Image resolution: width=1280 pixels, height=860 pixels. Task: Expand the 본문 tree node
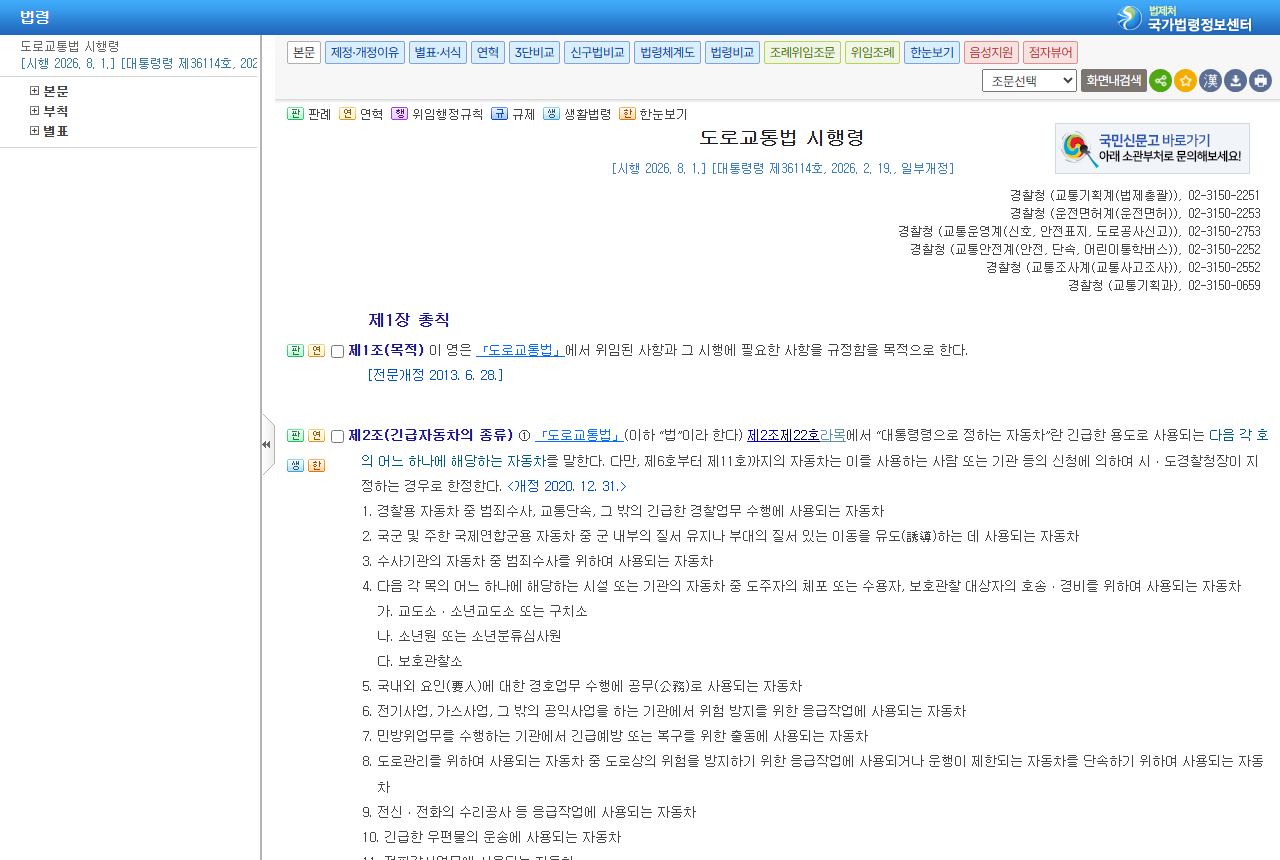[35, 91]
